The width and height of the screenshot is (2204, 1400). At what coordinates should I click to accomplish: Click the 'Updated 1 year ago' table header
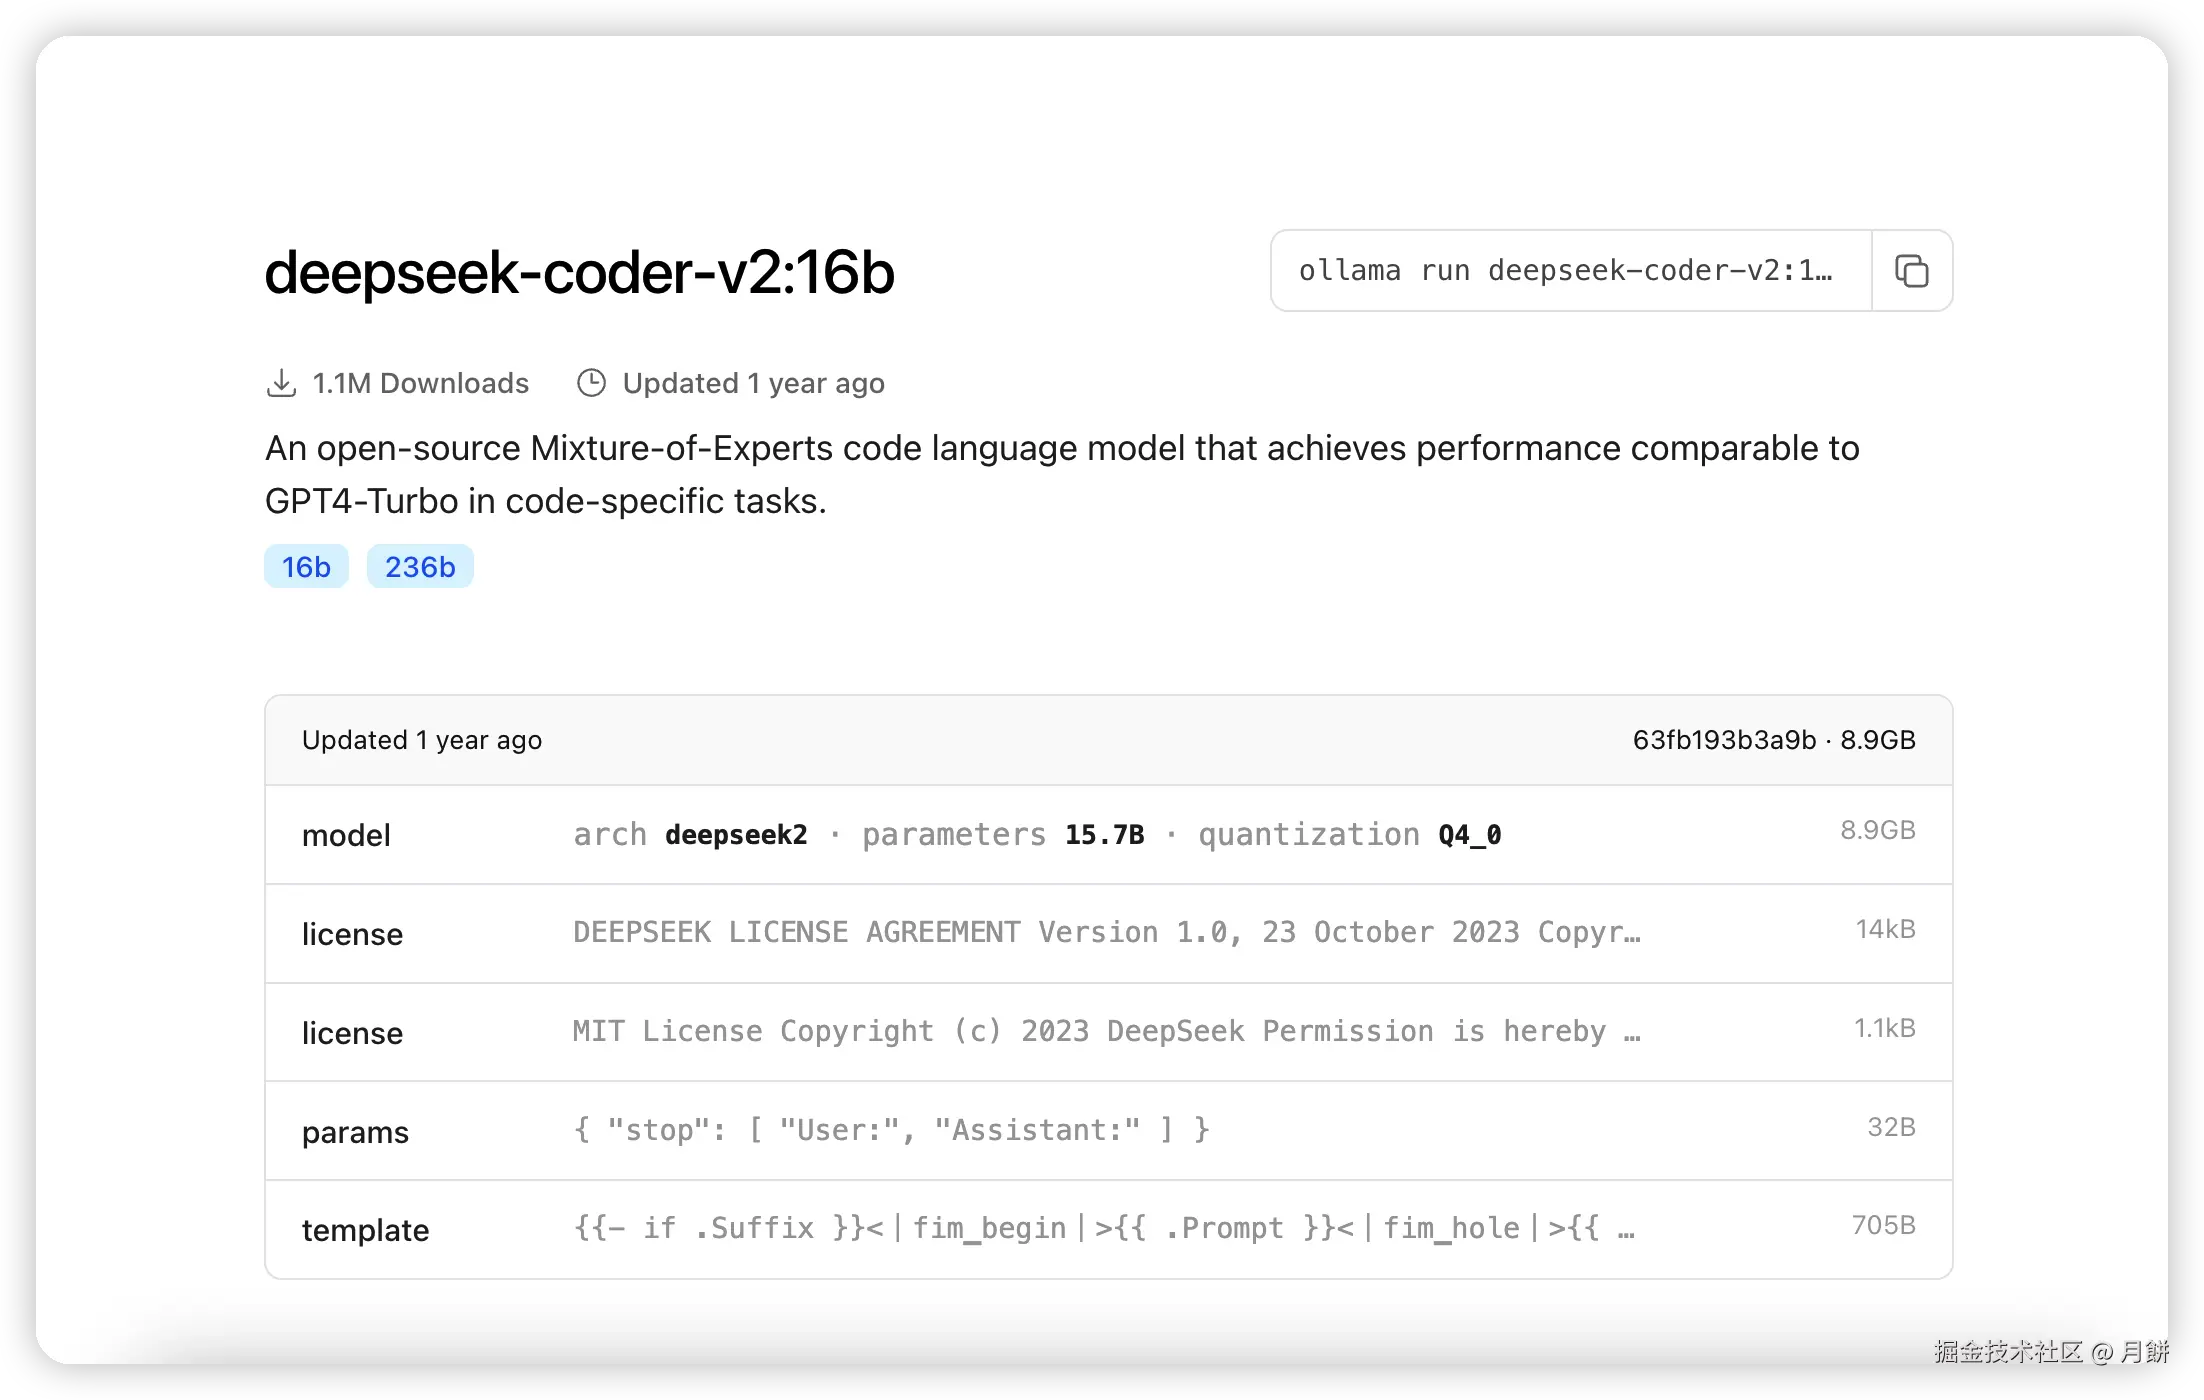pos(422,740)
